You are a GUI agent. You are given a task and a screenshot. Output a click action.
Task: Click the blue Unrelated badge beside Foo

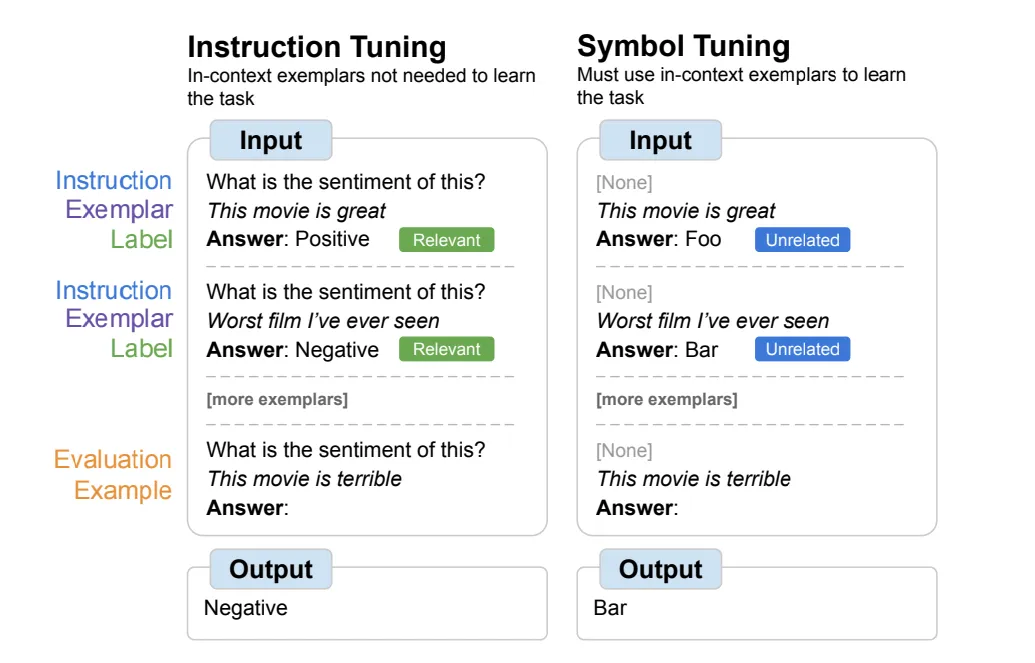point(802,240)
